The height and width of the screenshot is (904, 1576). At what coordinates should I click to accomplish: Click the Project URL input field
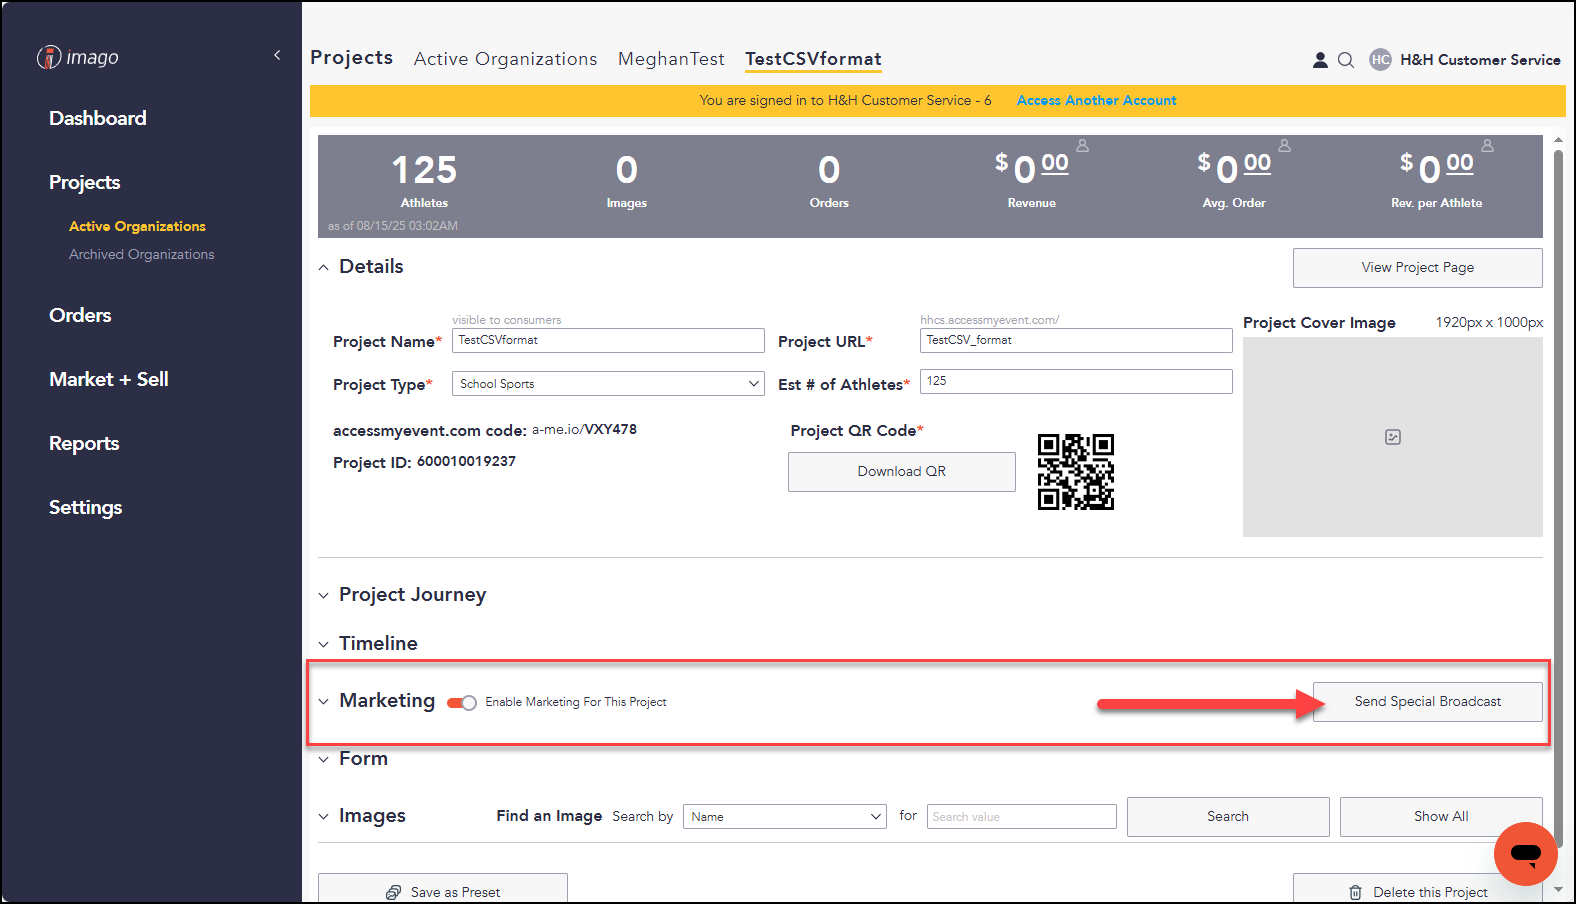(1076, 340)
